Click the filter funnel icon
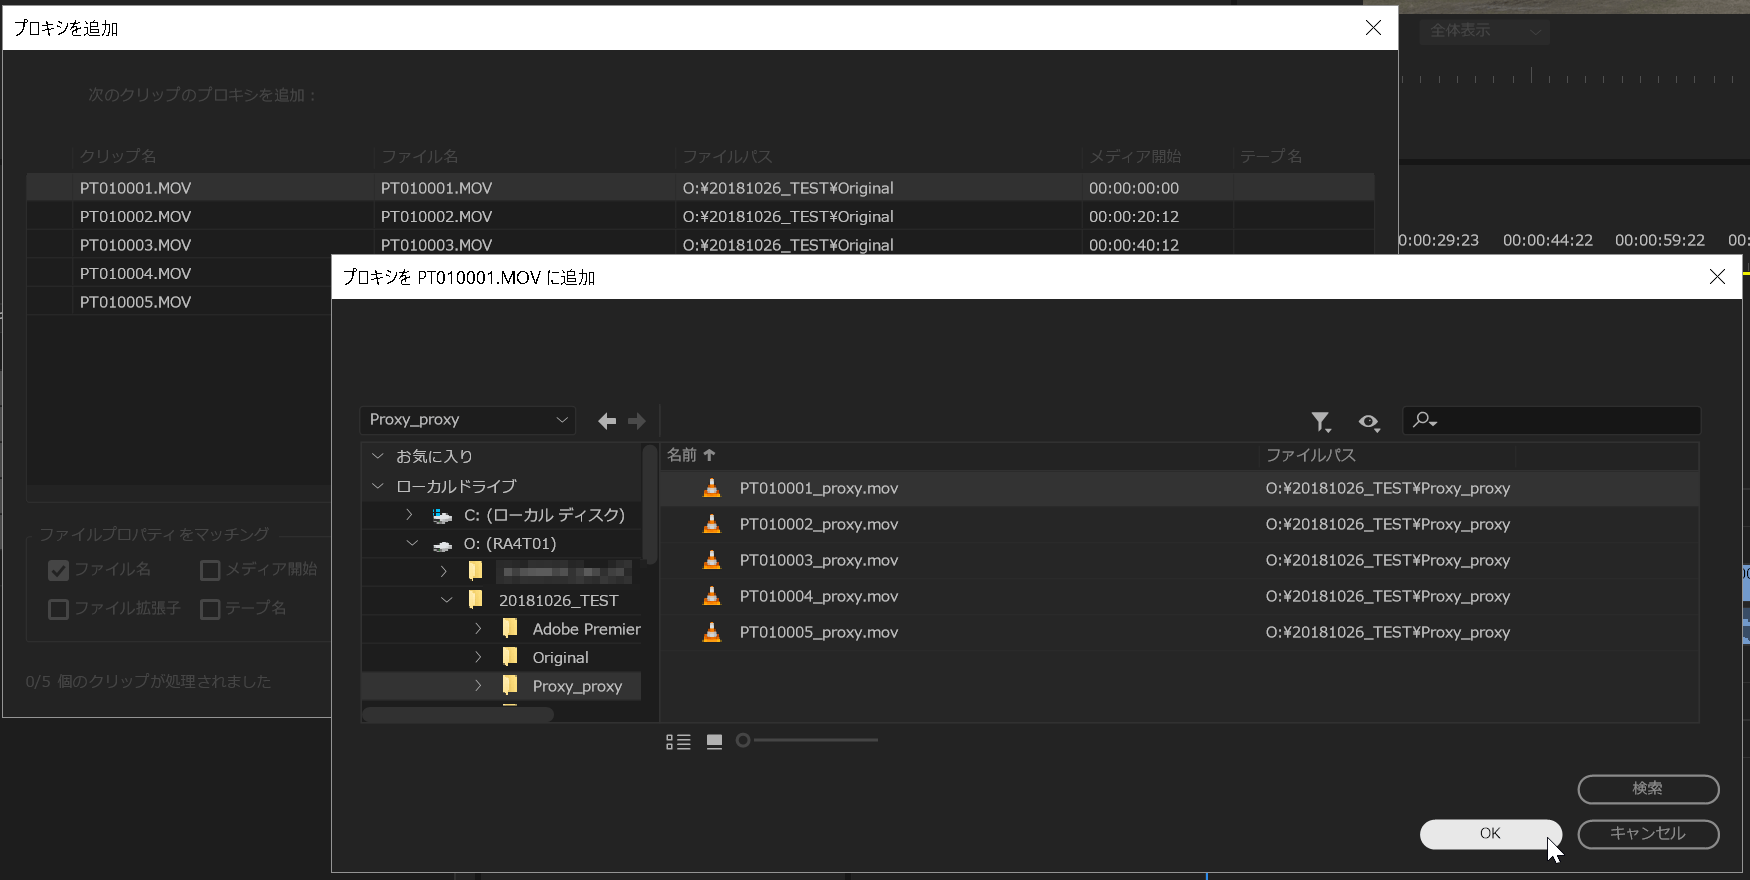 coord(1320,422)
